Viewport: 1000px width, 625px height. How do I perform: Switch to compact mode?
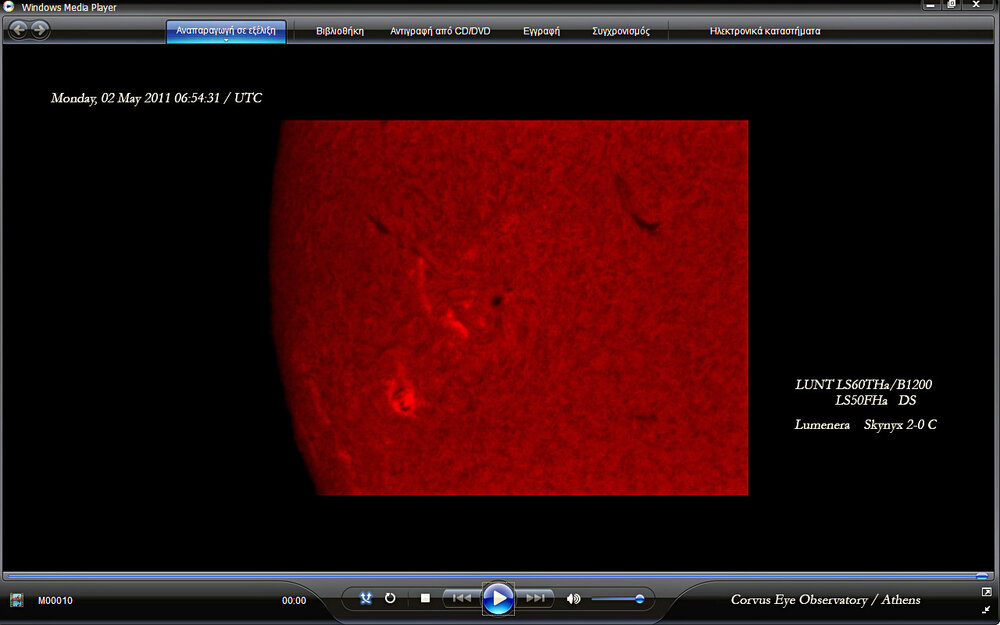click(x=986, y=609)
